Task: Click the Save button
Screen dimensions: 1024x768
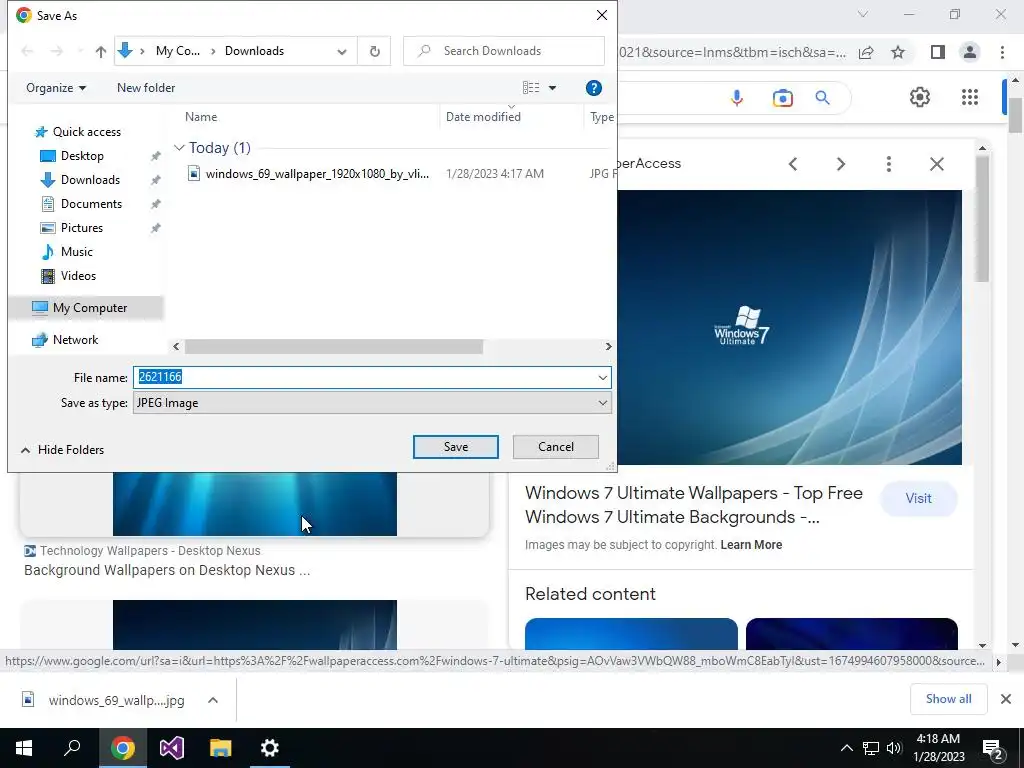Action: (455, 447)
